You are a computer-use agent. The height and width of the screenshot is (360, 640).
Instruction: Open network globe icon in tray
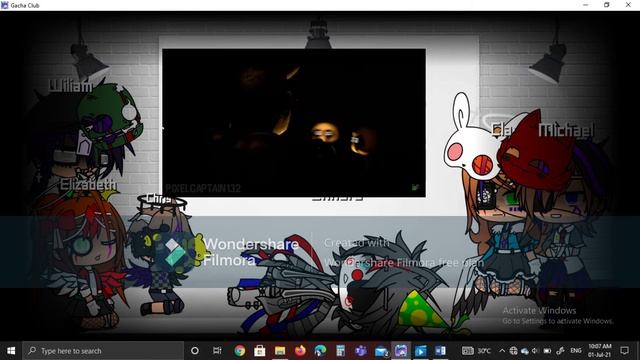click(x=513, y=351)
